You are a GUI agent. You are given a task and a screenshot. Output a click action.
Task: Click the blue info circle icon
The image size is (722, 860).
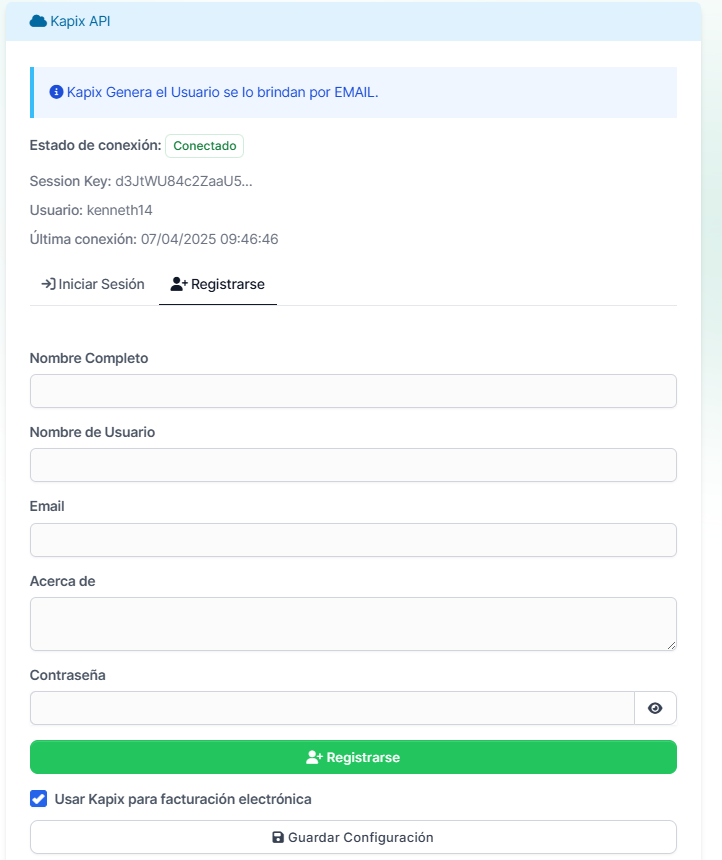click(56, 92)
